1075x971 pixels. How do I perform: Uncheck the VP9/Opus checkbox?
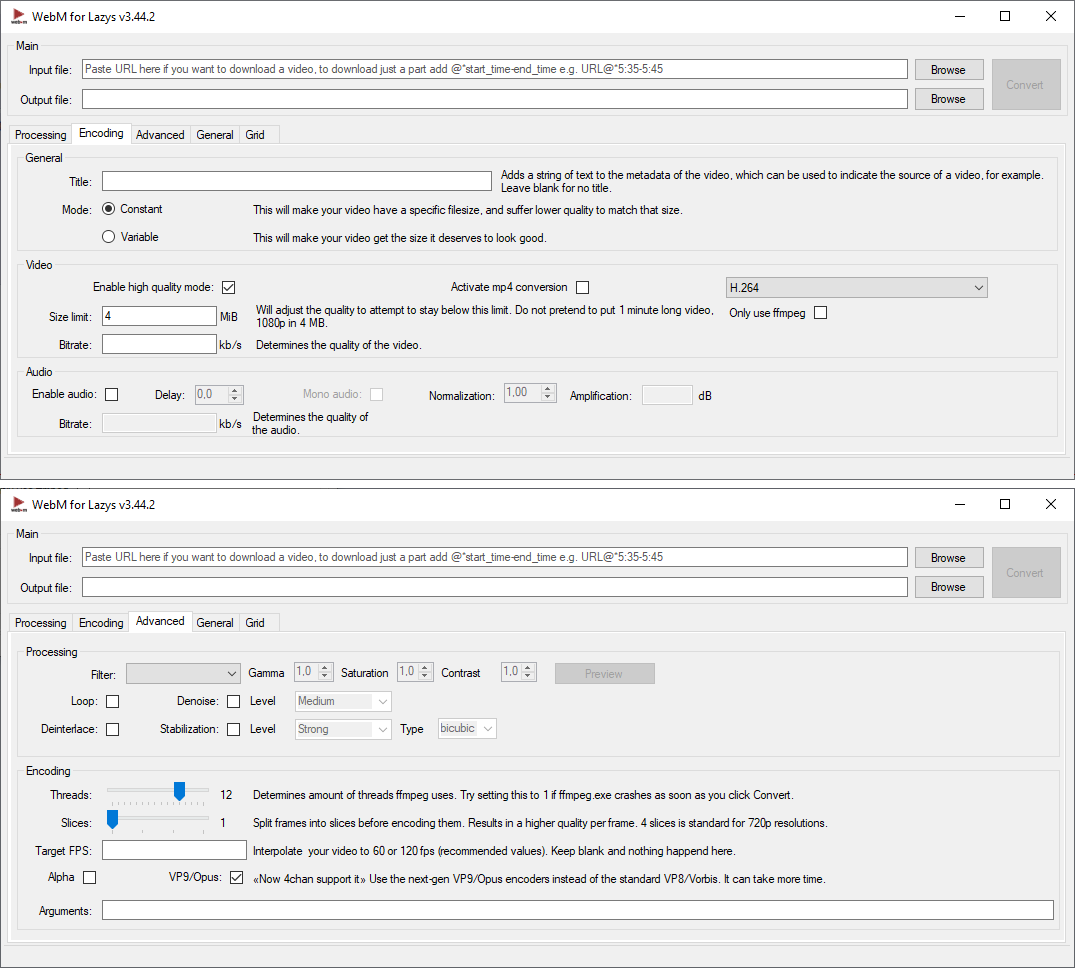pyautogui.click(x=237, y=878)
